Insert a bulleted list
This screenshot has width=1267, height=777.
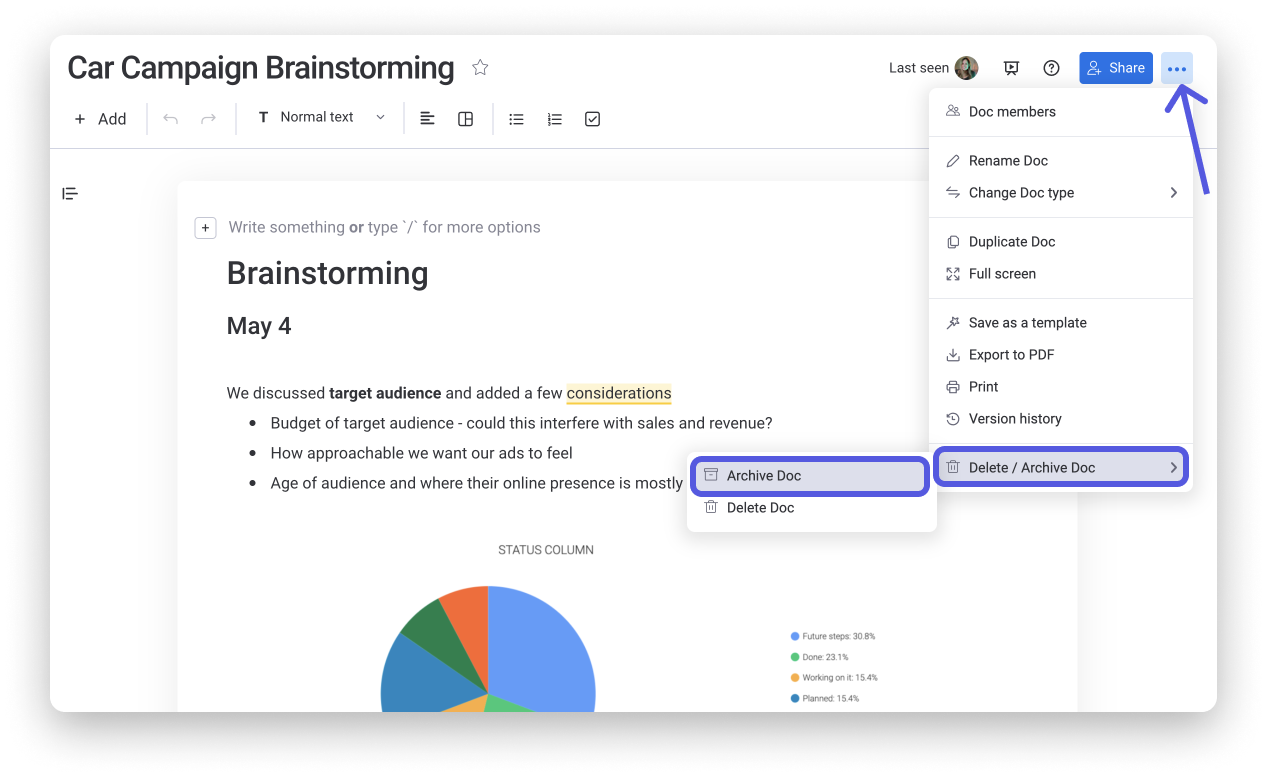[516, 119]
